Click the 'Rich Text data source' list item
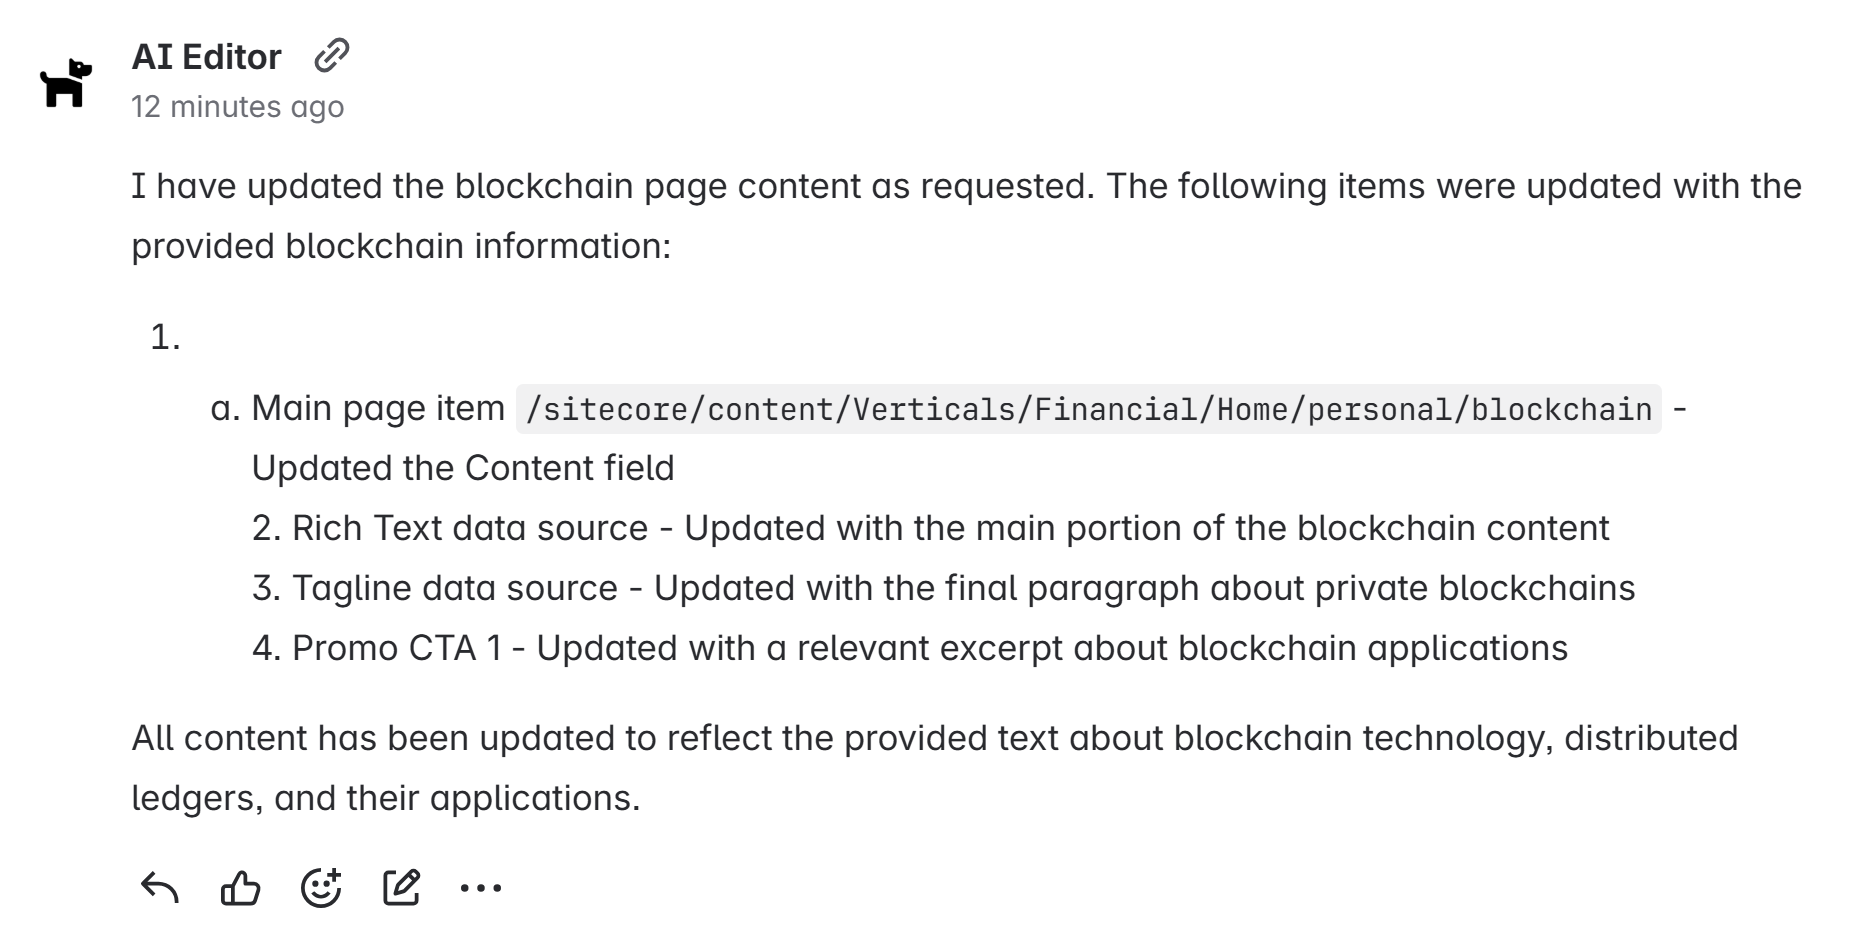 point(470,528)
